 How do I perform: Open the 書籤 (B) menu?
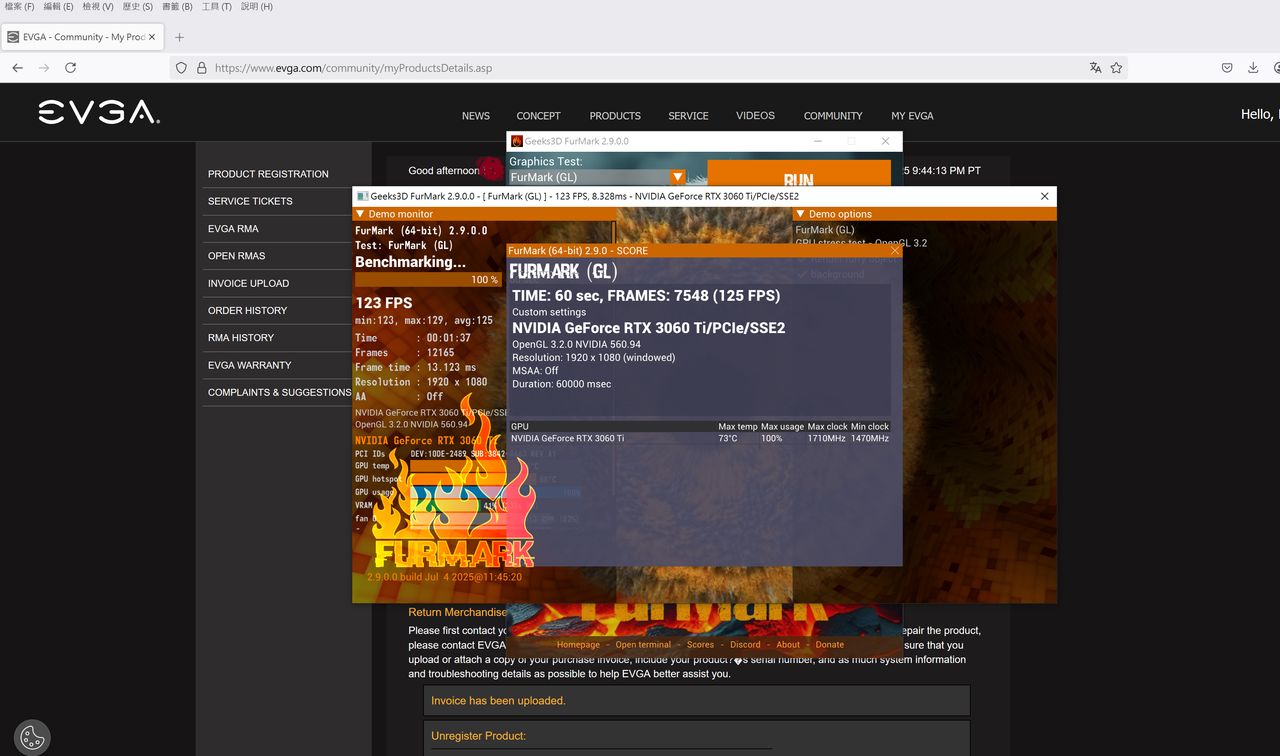(x=177, y=7)
